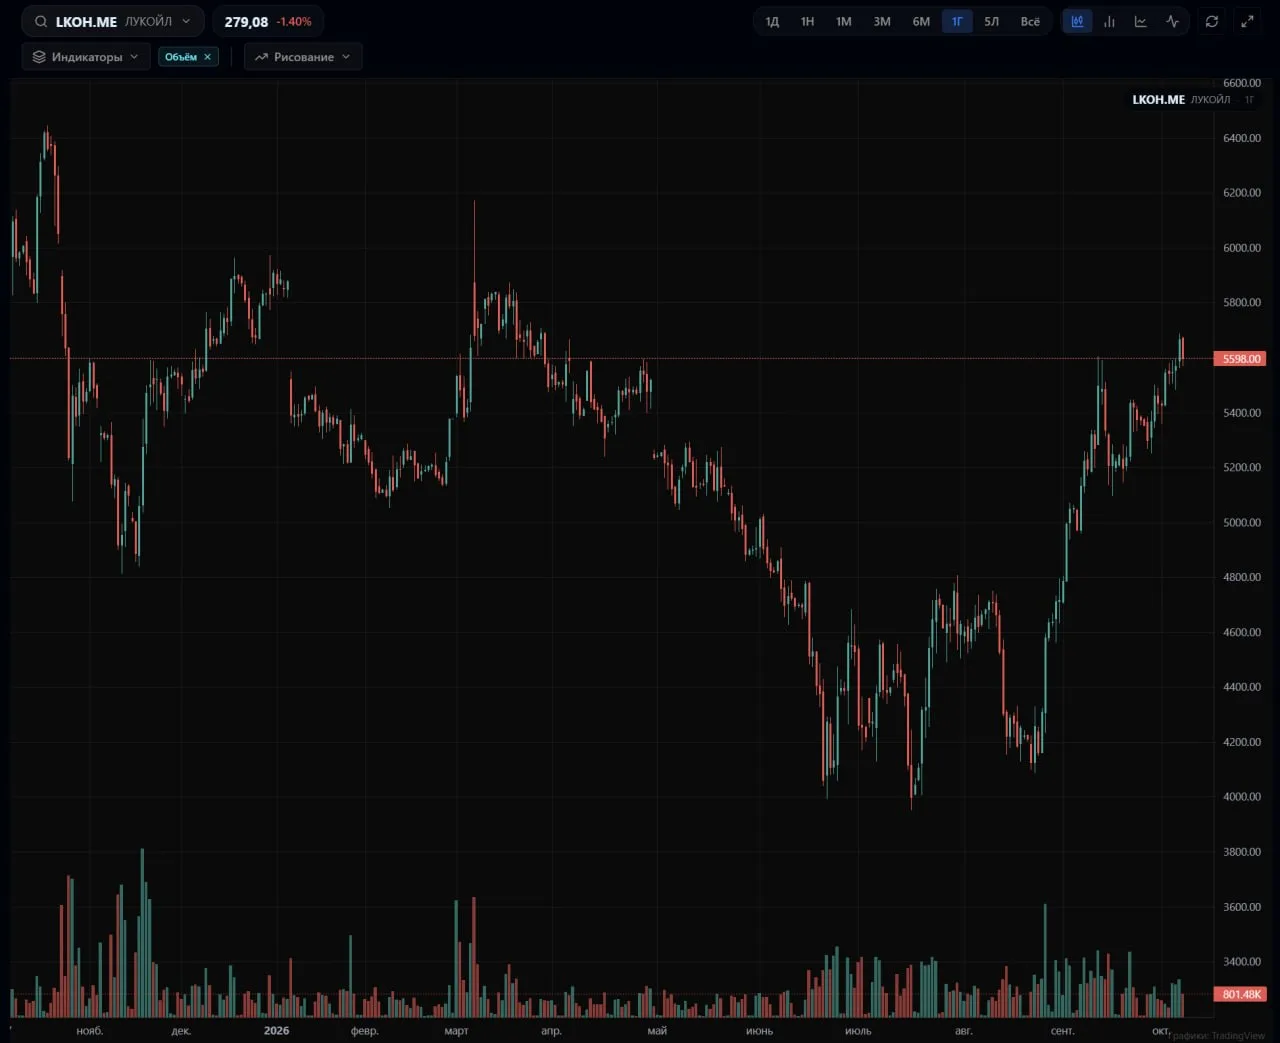Click the 801.48K volume label
Screen dimensions: 1280x1043
pos(1241,994)
